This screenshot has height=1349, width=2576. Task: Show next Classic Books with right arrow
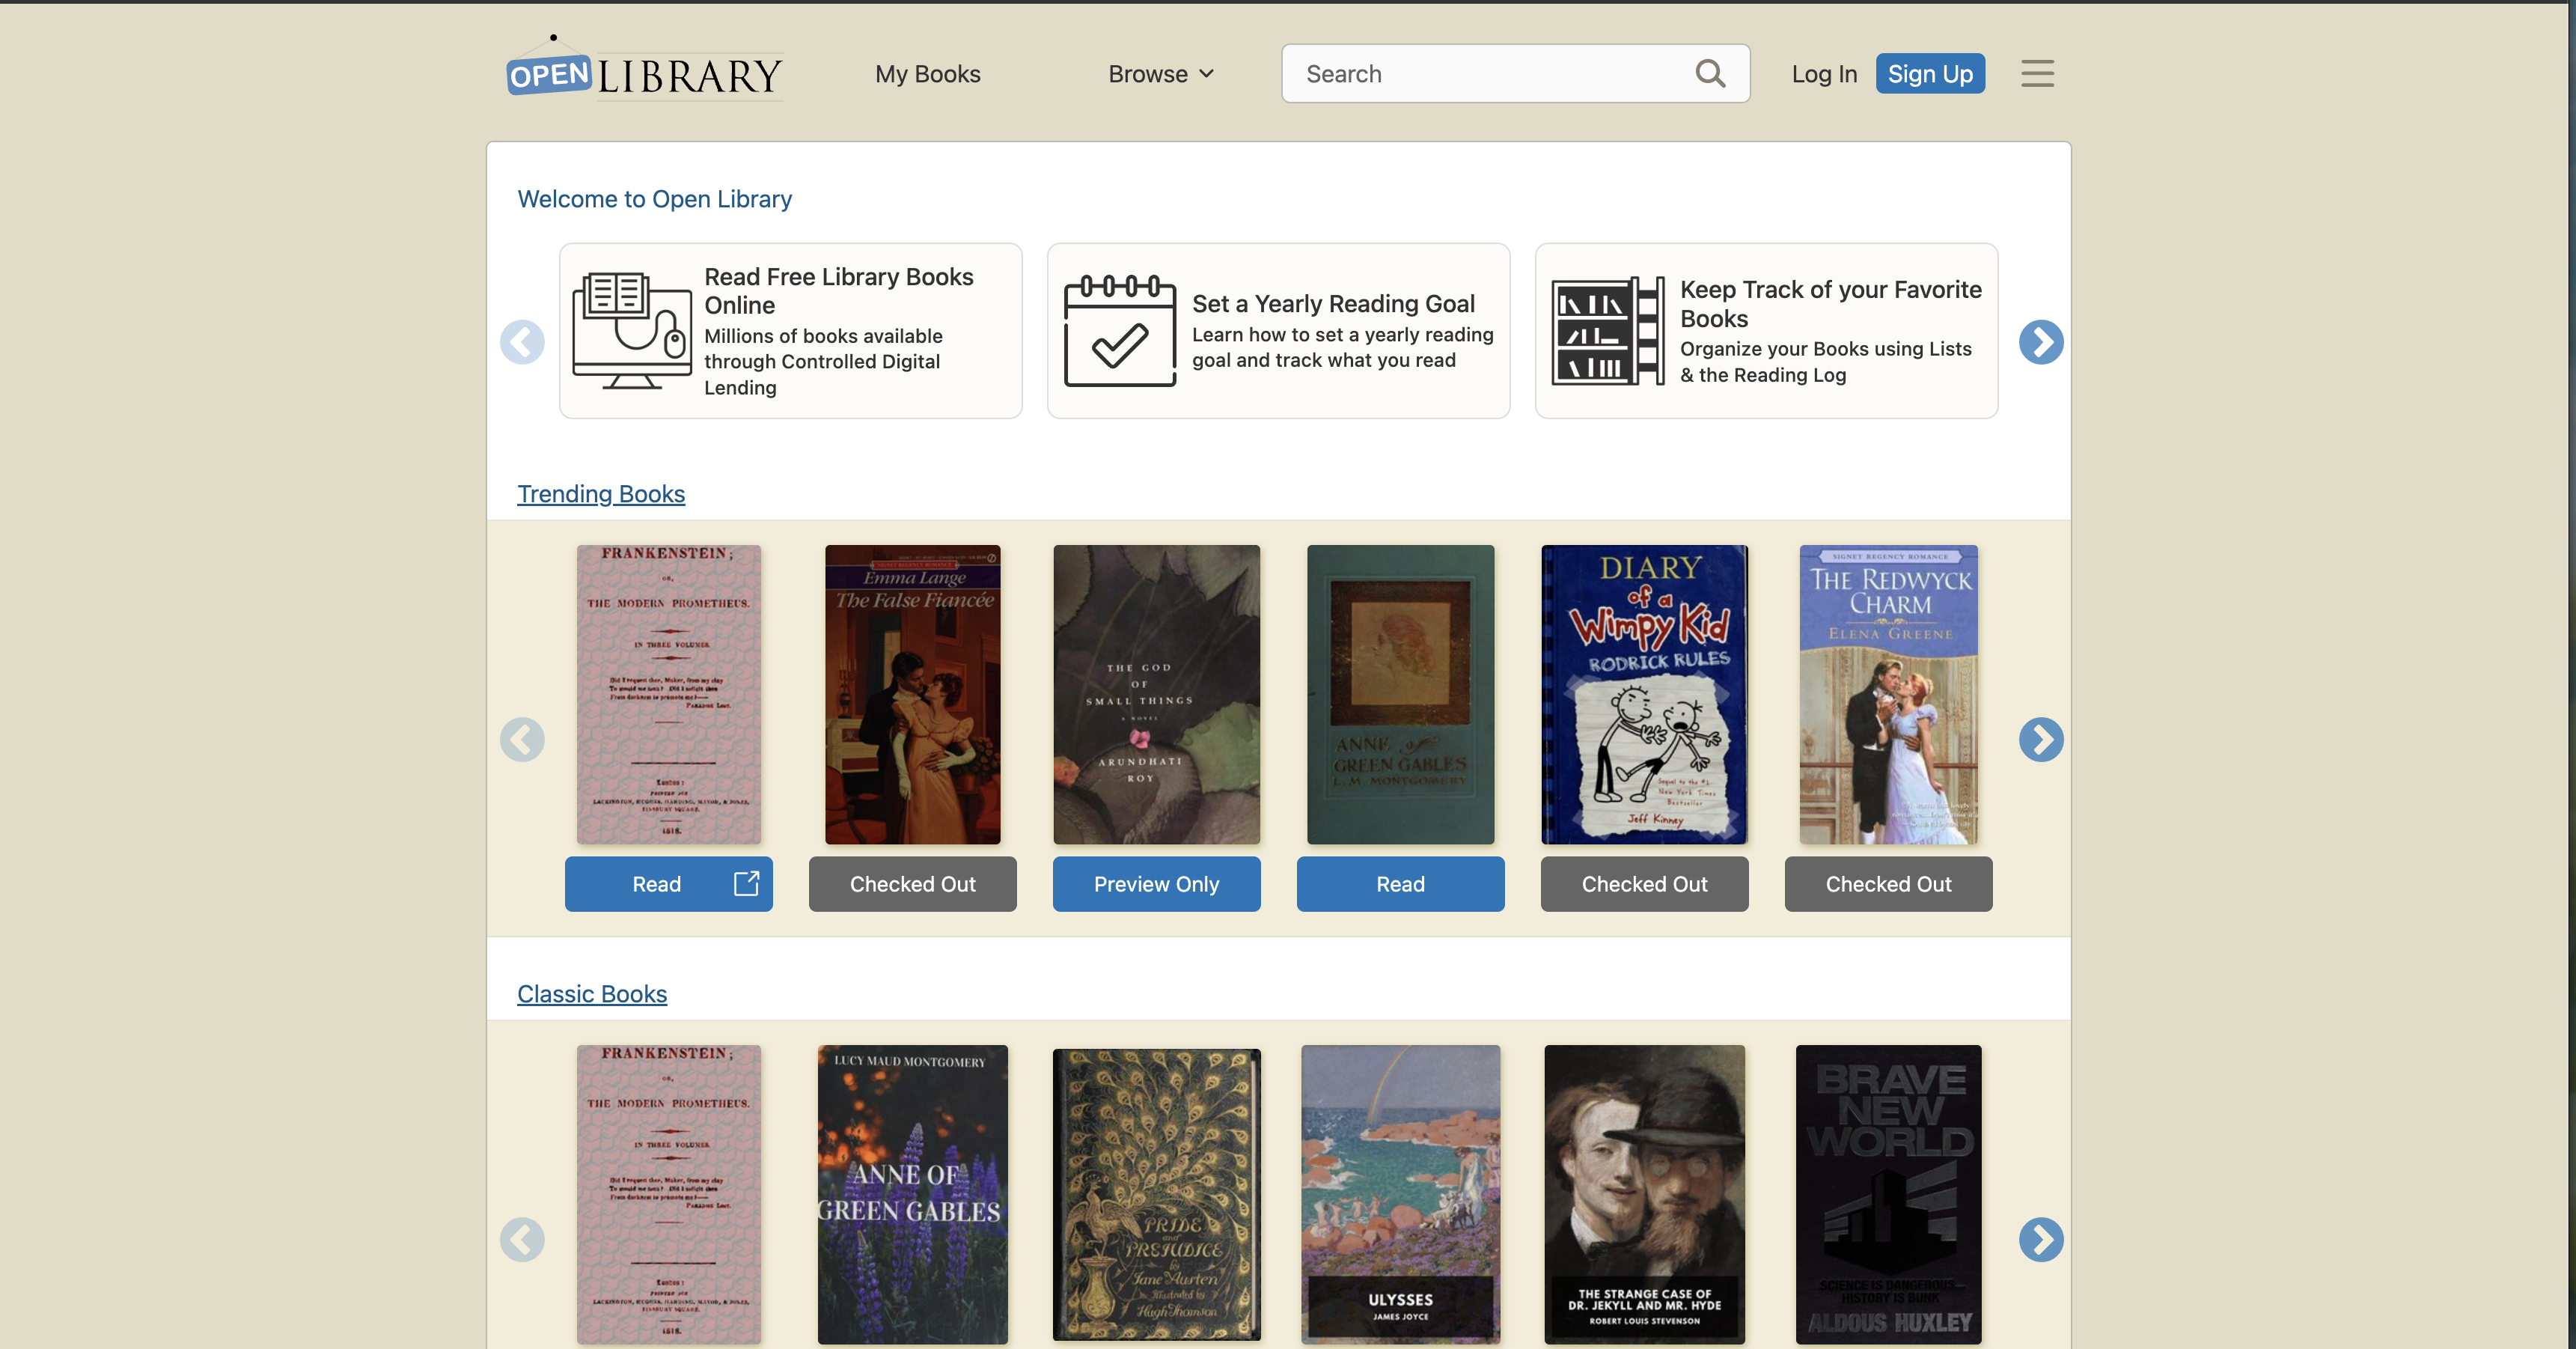[x=2041, y=1240]
